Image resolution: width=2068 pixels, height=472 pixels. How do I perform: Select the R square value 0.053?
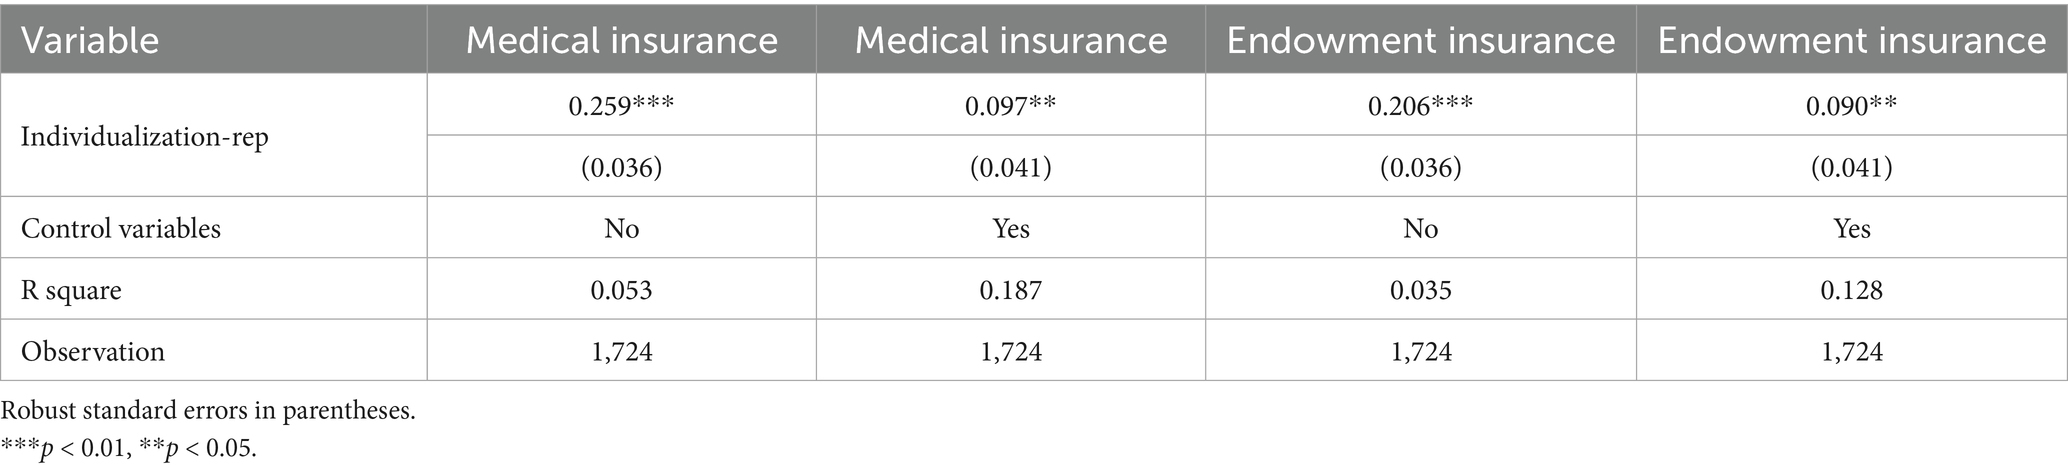(621, 290)
